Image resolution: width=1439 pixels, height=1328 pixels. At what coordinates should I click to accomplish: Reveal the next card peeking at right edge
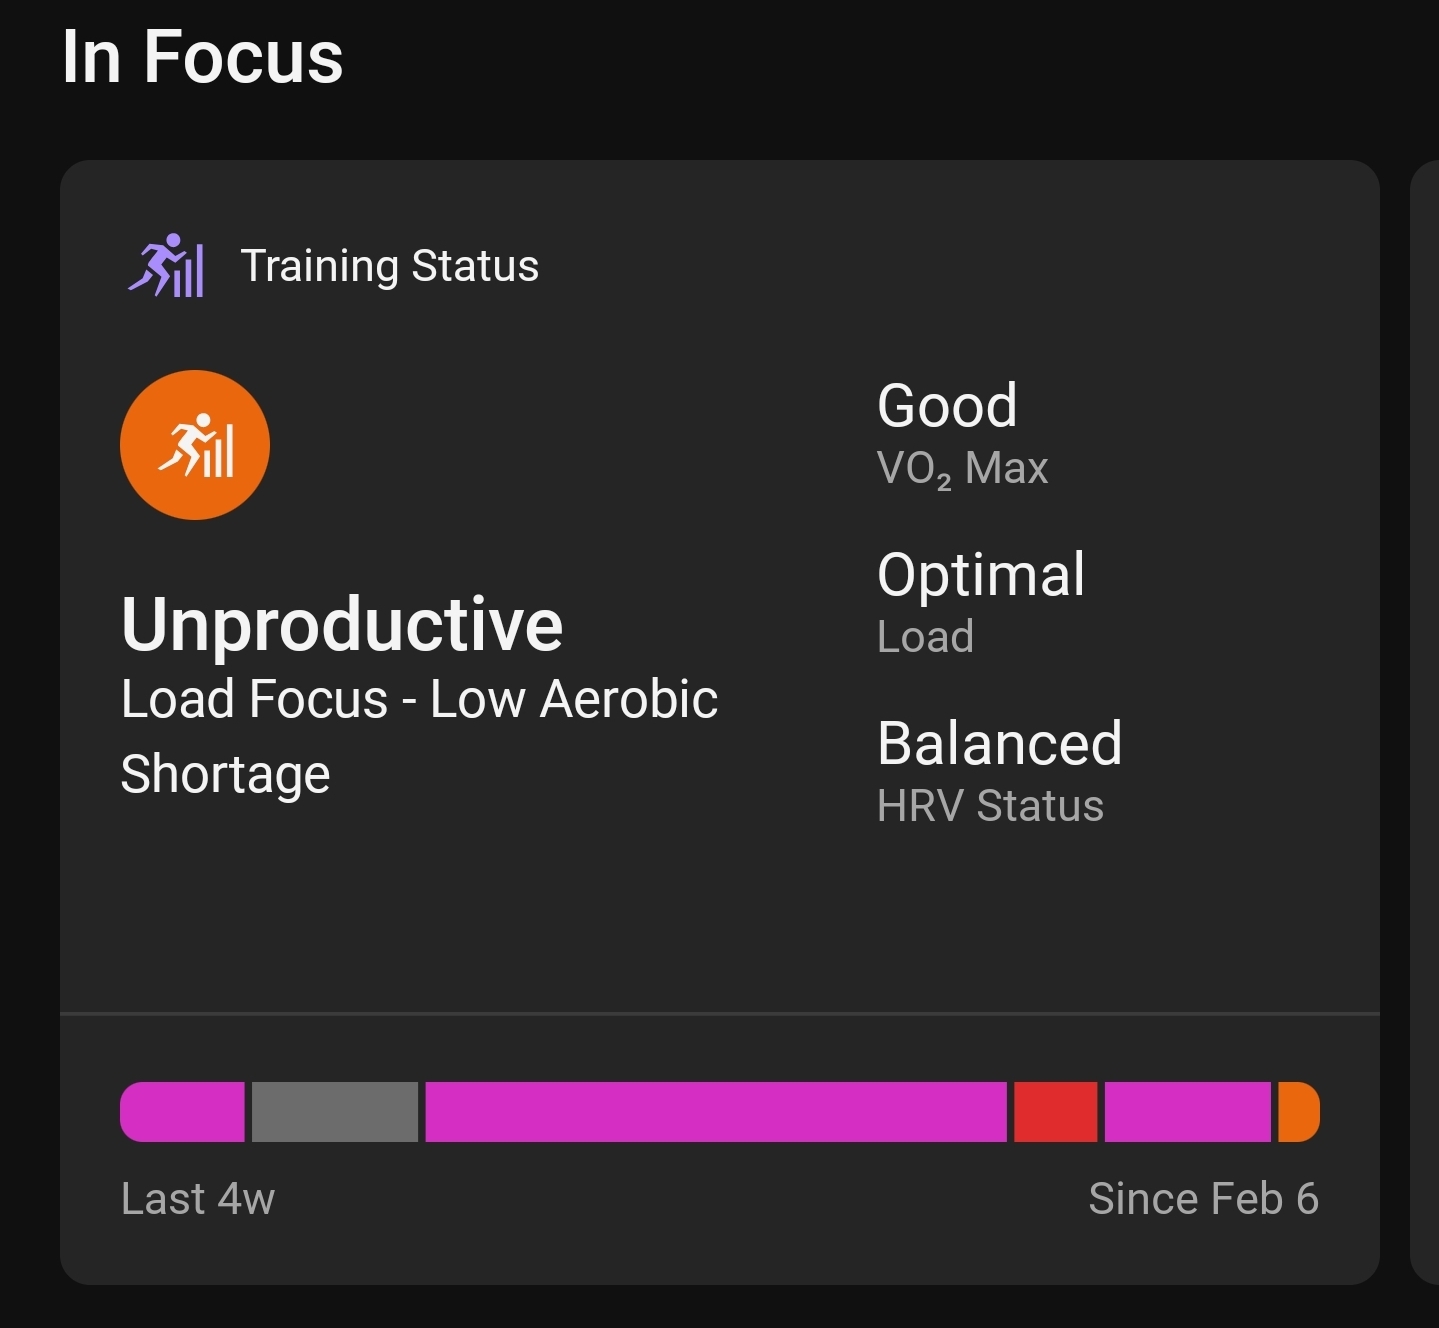pos(1424,722)
